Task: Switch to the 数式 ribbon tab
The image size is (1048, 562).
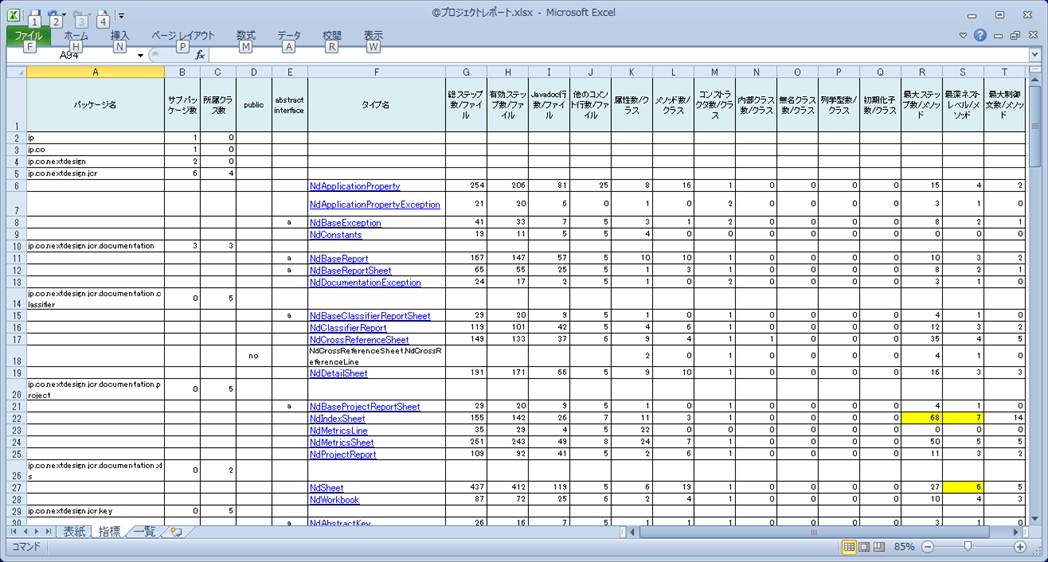Action: (x=245, y=35)
